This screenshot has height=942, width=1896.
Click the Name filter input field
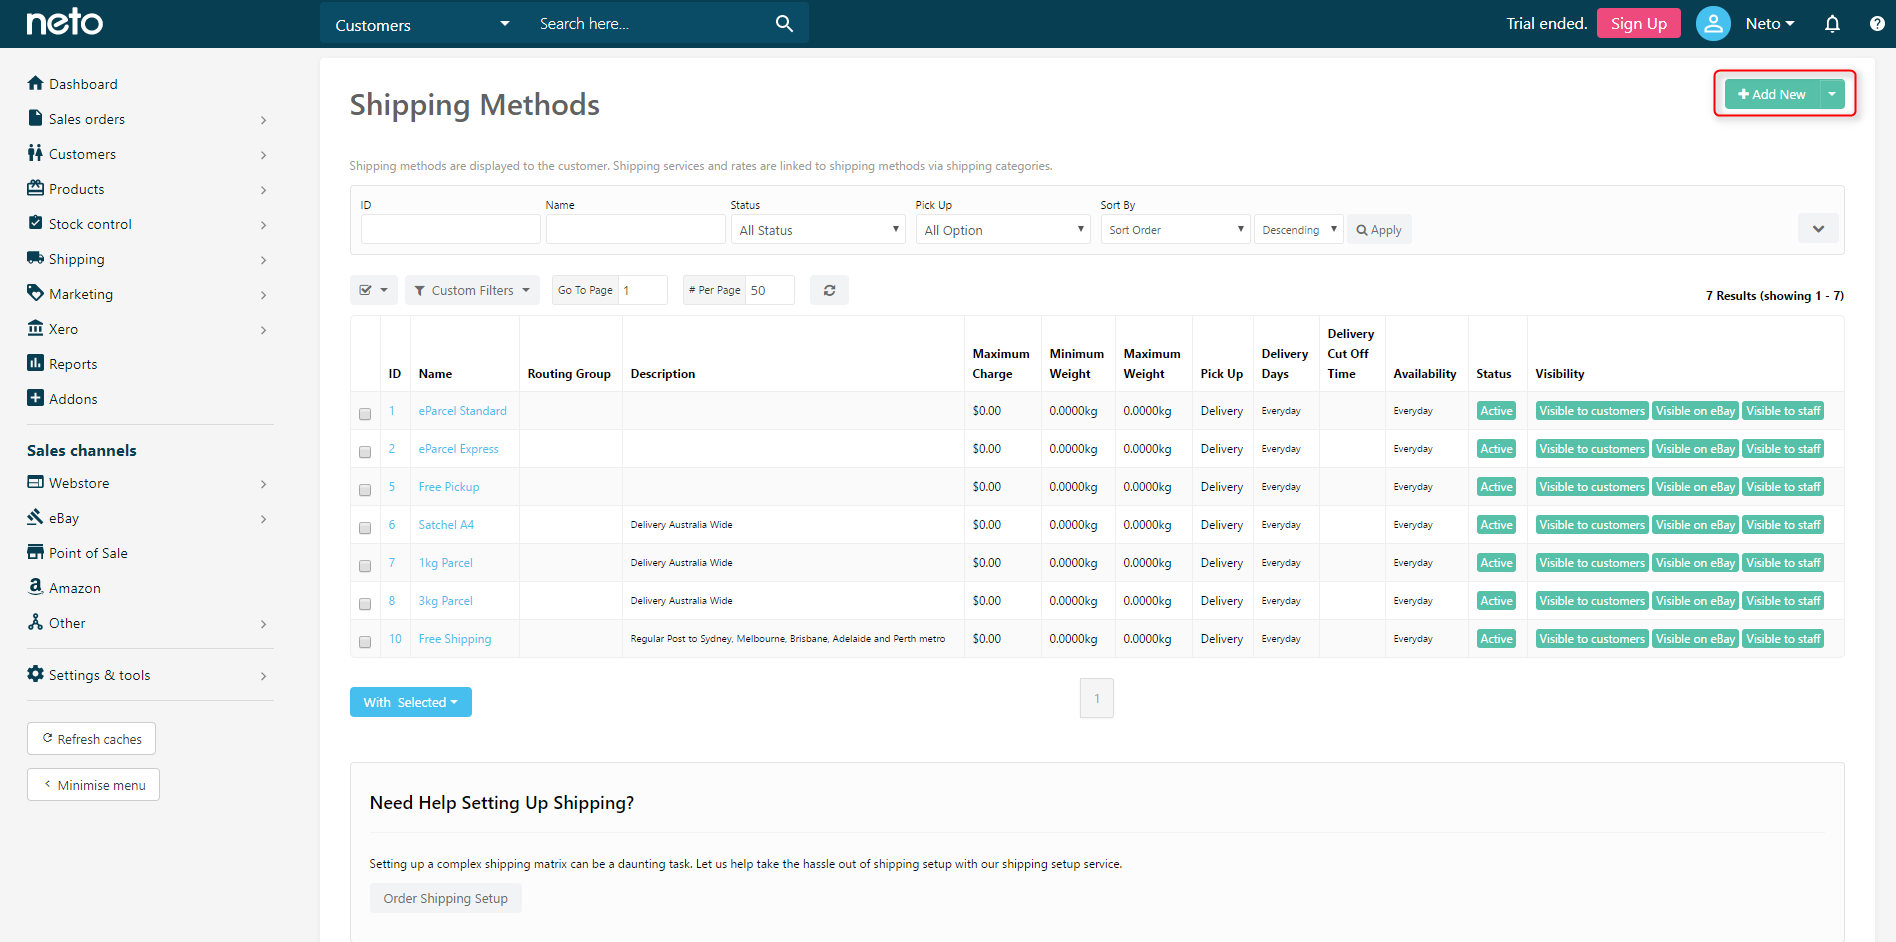[x=635, y=229]
